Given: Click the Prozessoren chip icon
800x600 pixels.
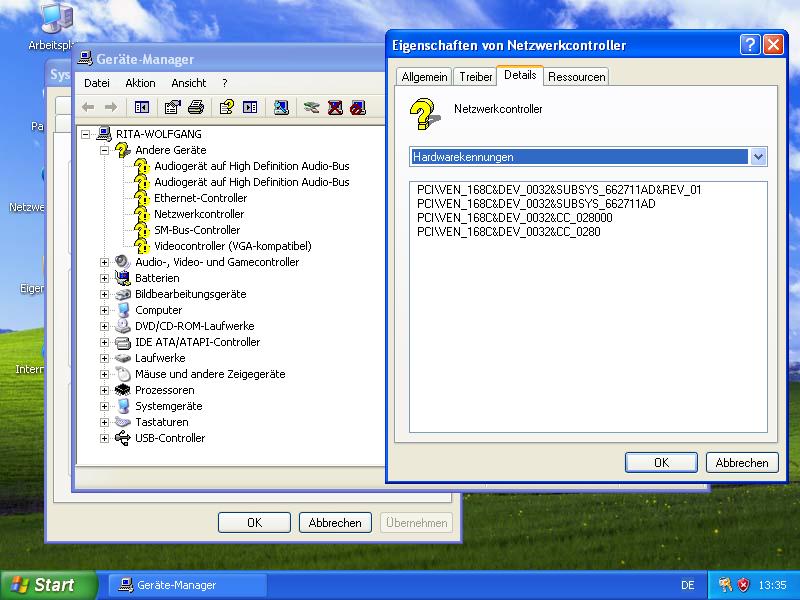Looking at the screenshot, I should tap(122, 390).
